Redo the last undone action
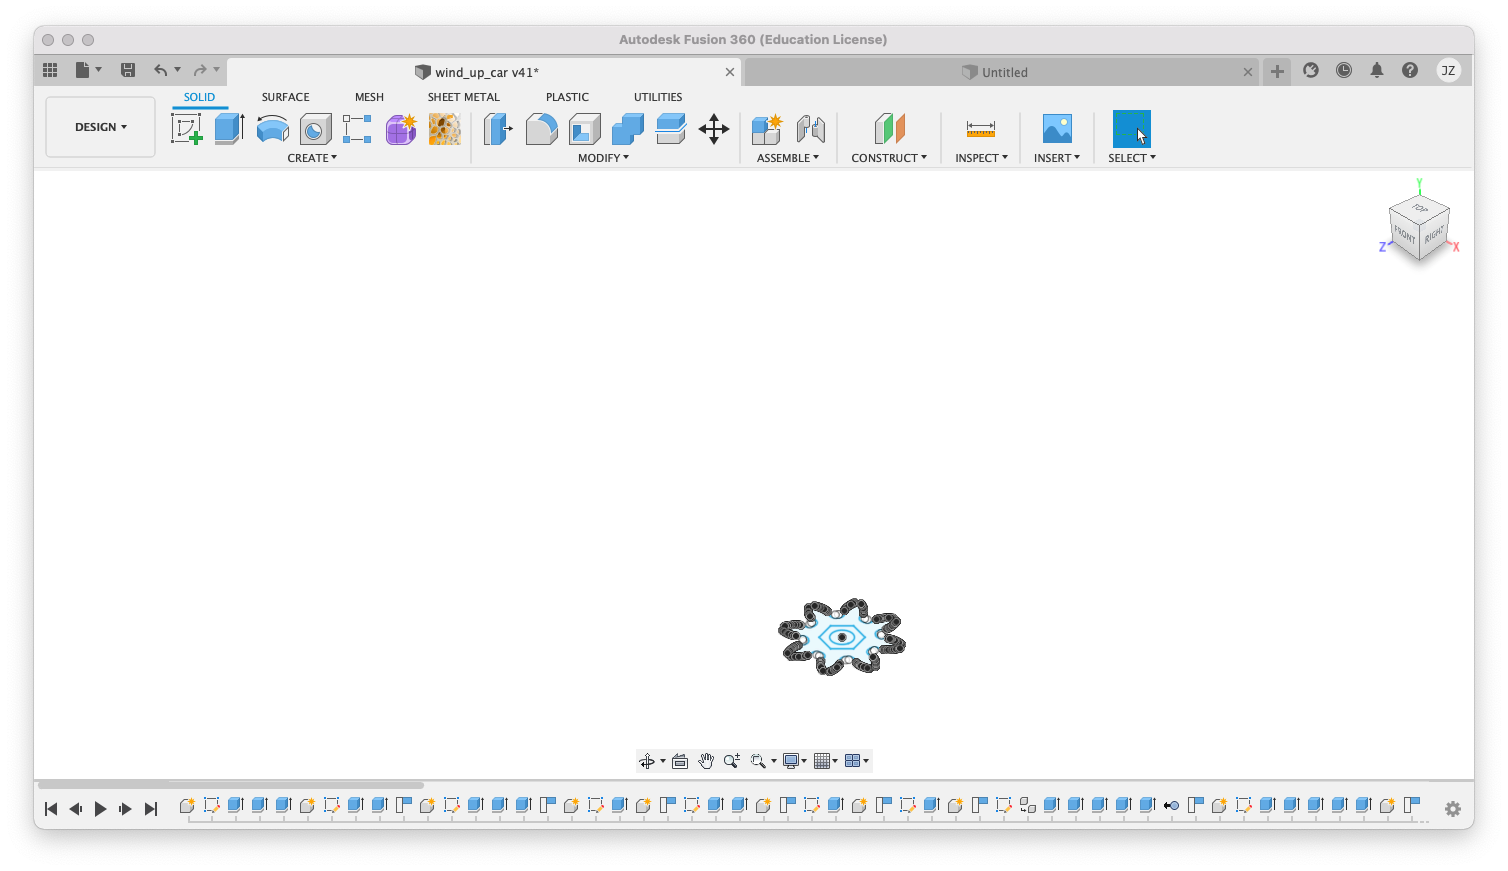The image size is (1508, 871). click(x=200, y=70)
